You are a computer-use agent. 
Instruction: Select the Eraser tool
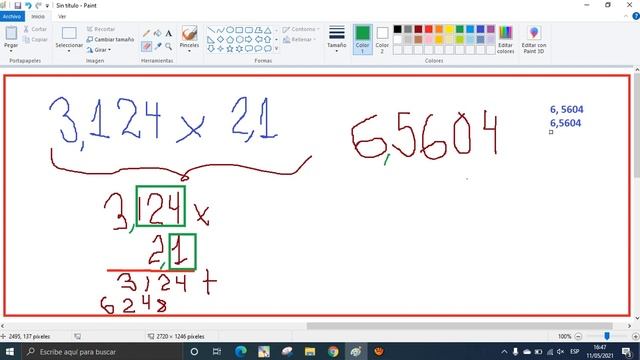[x=147, y=46]
